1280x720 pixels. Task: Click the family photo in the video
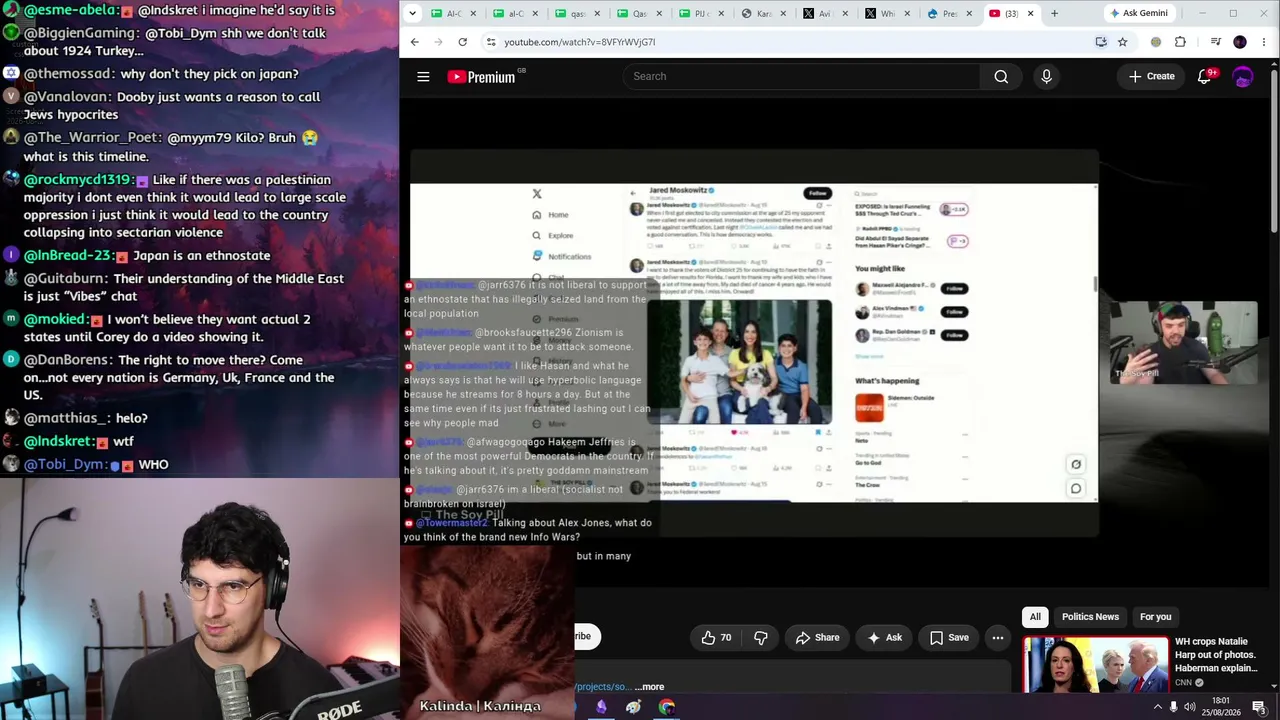[x=739, y=361]
